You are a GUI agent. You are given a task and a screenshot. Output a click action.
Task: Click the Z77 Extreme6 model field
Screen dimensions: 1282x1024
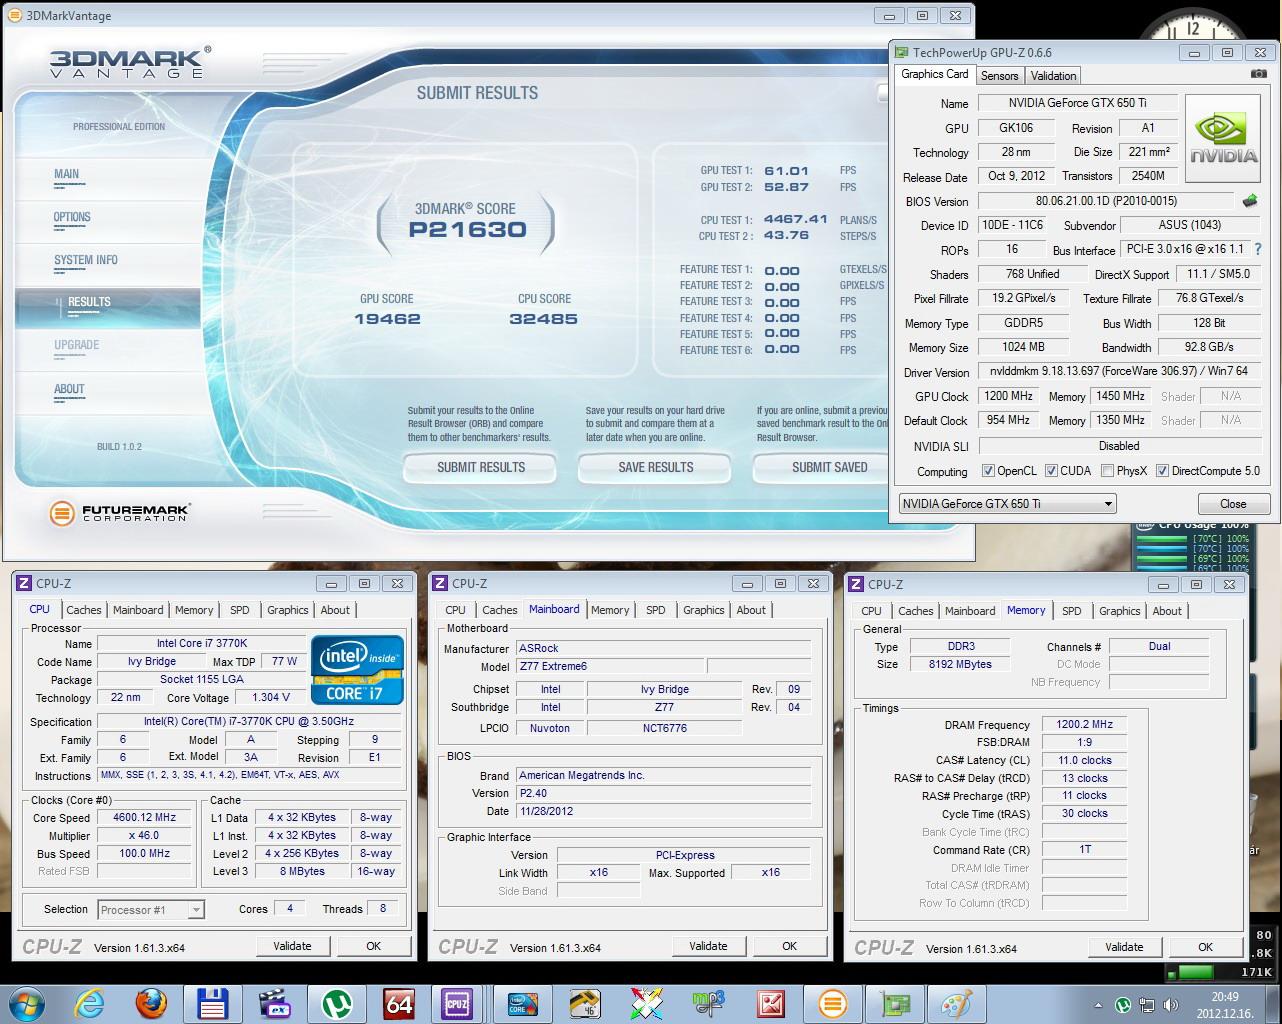click(609, 666)
